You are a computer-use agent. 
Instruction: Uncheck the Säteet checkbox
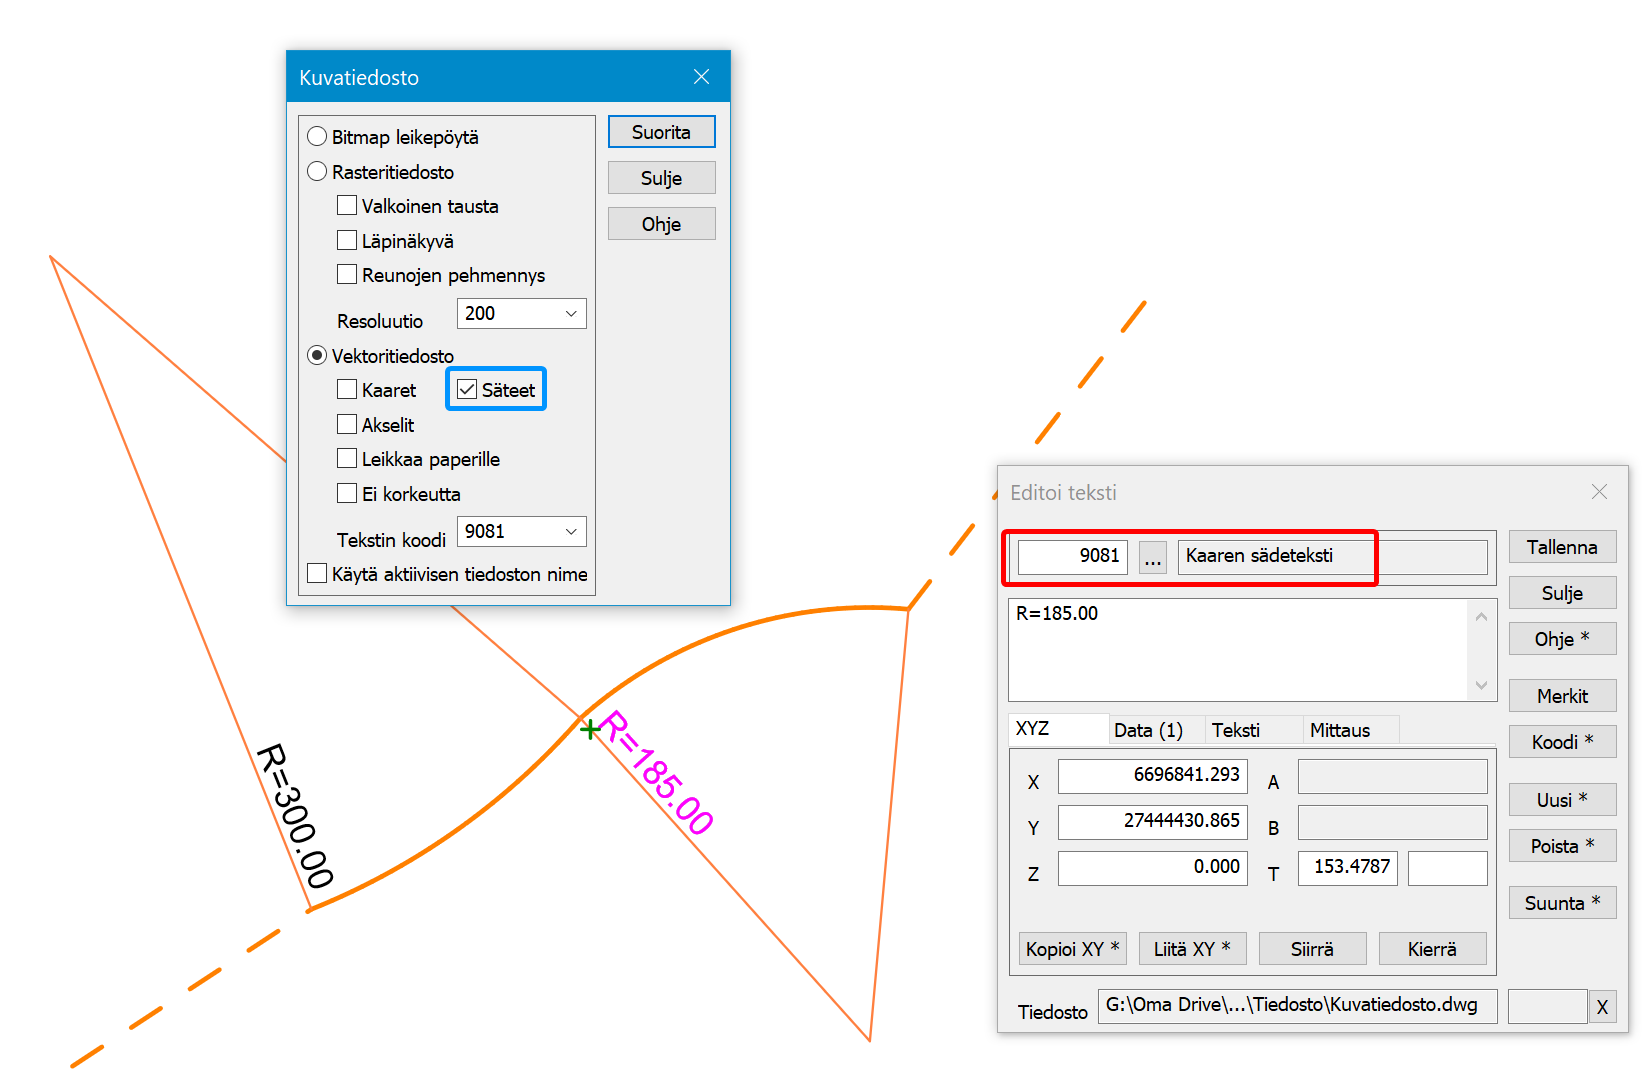click(x=467, y=389)
